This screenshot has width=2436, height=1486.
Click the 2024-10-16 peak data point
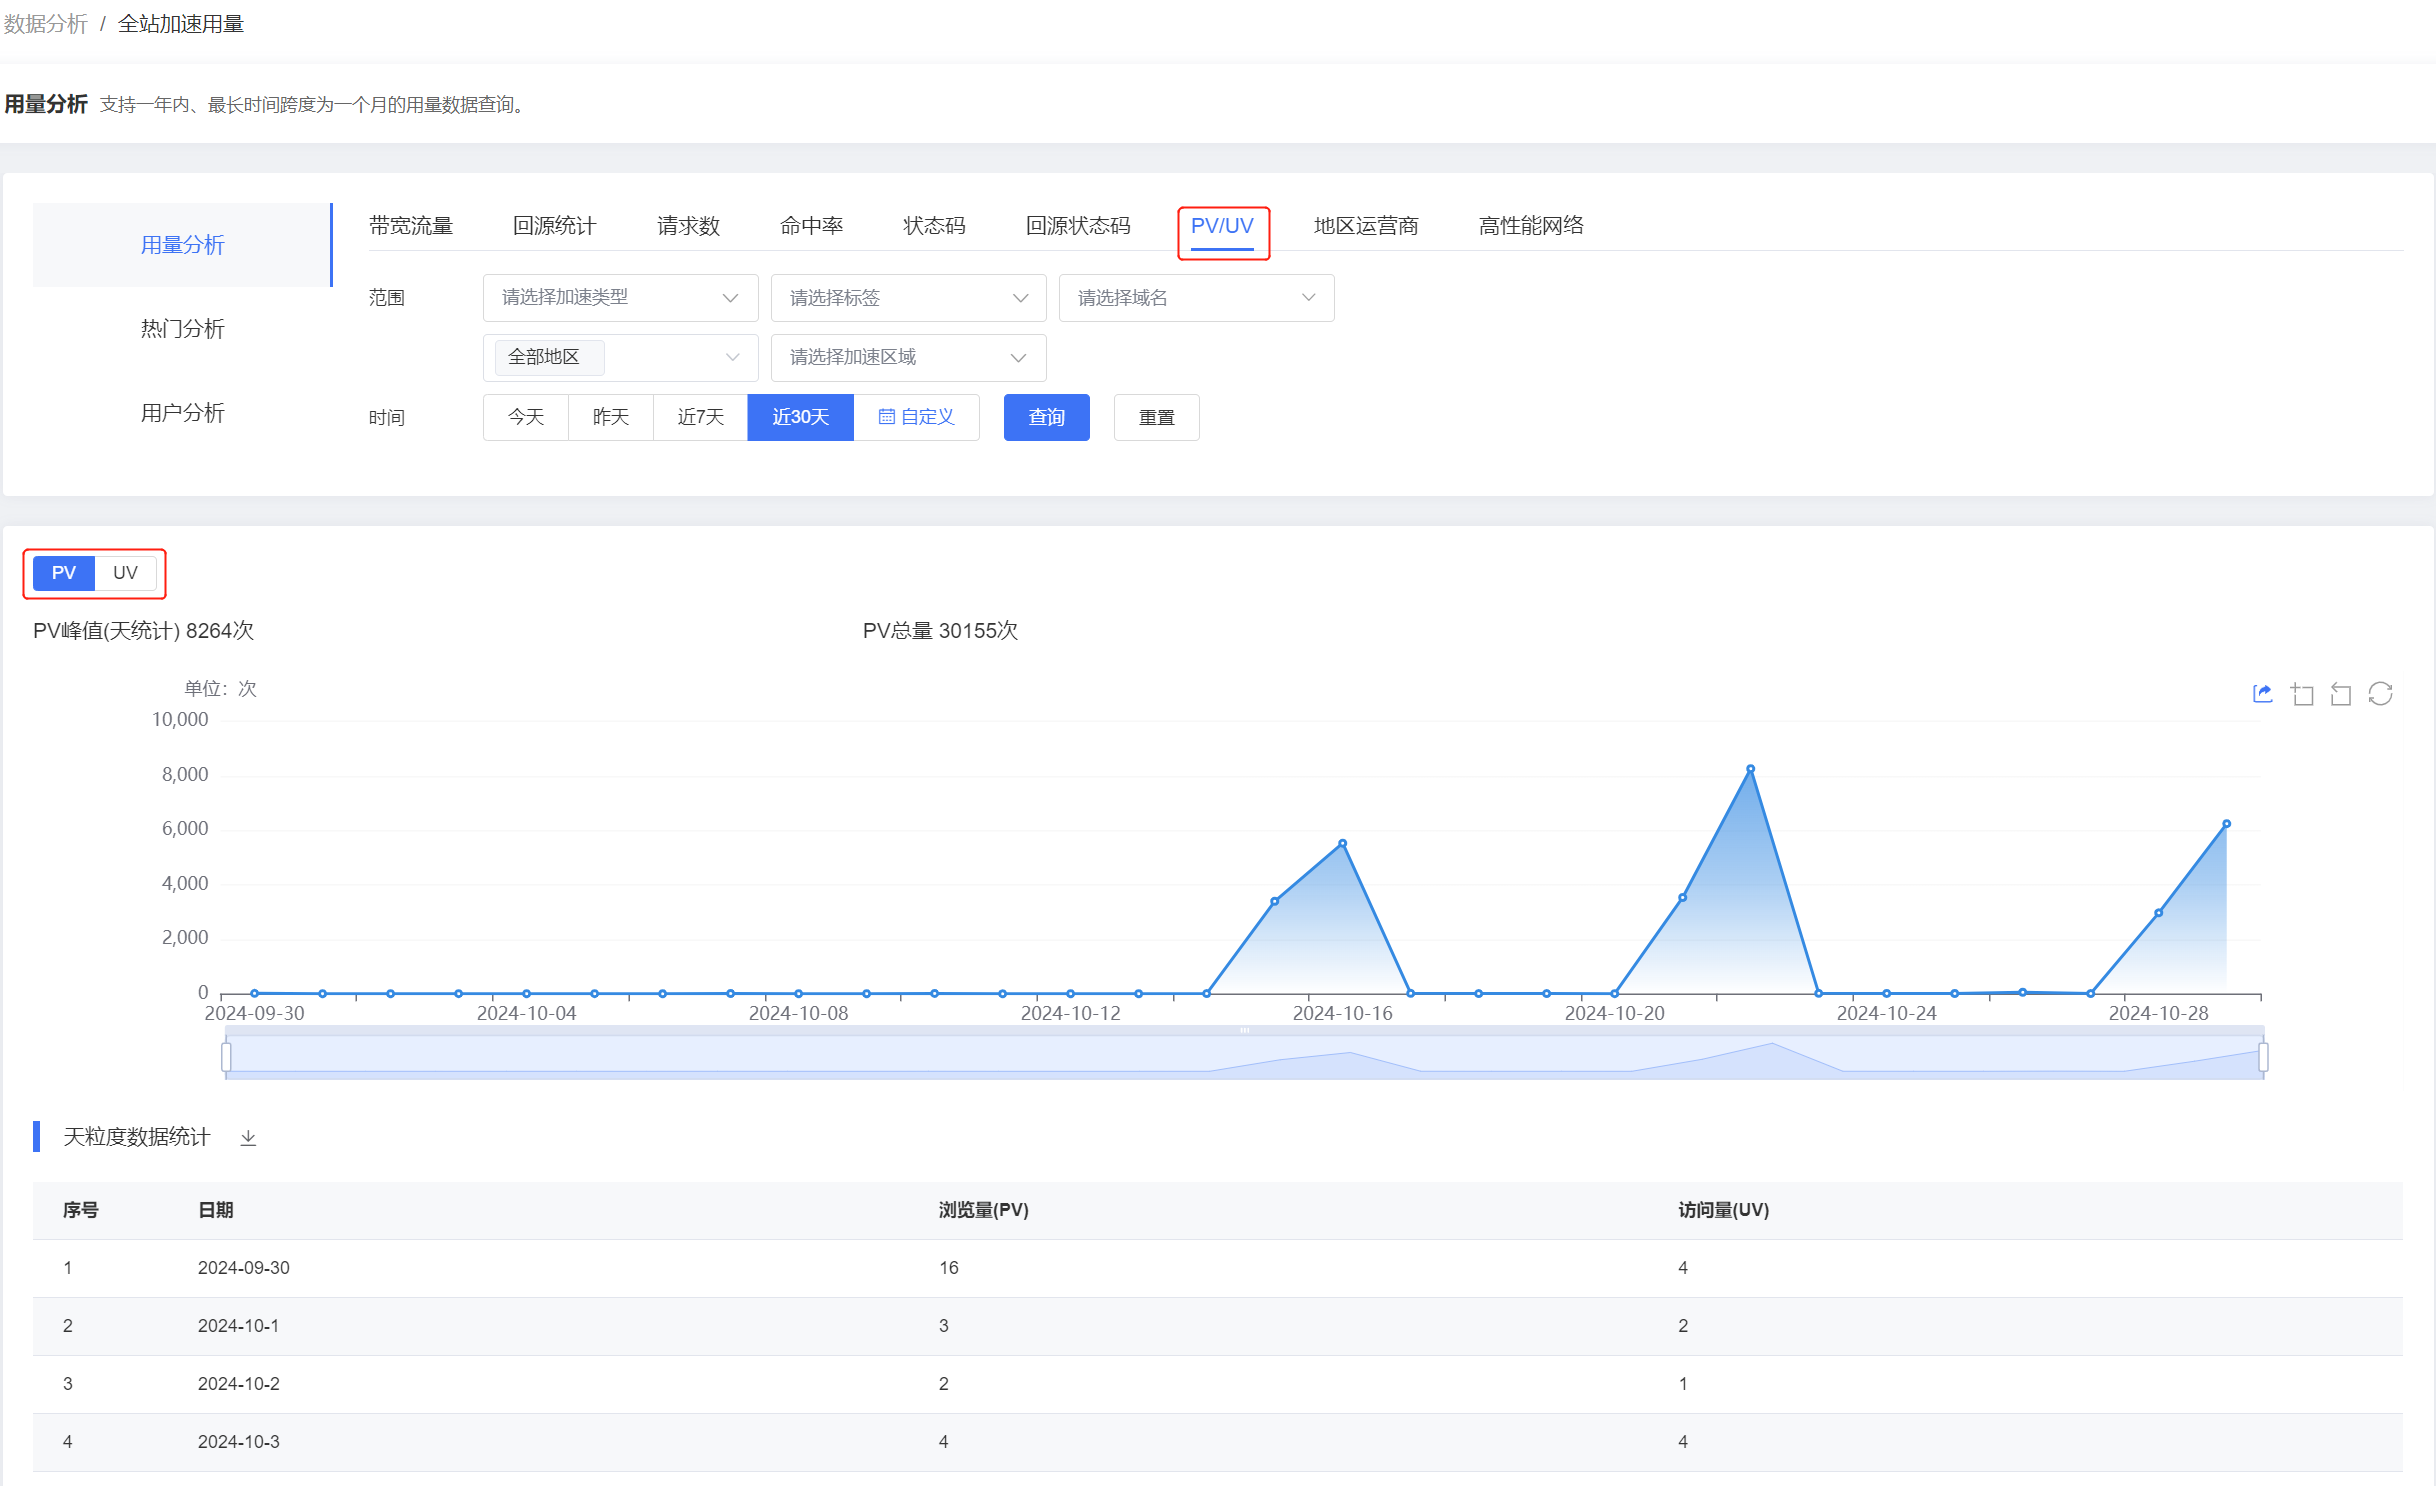click(x=1342, y=843)
